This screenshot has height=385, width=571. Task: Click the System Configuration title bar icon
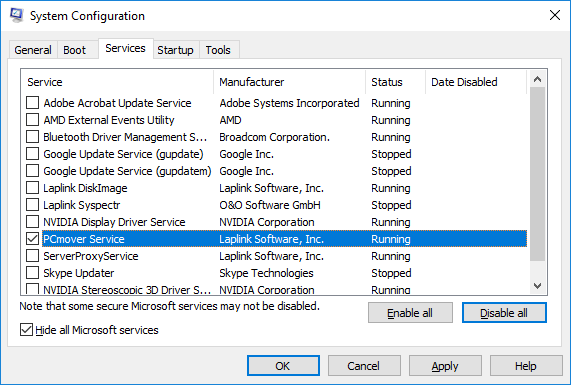(x=16, y=15)
